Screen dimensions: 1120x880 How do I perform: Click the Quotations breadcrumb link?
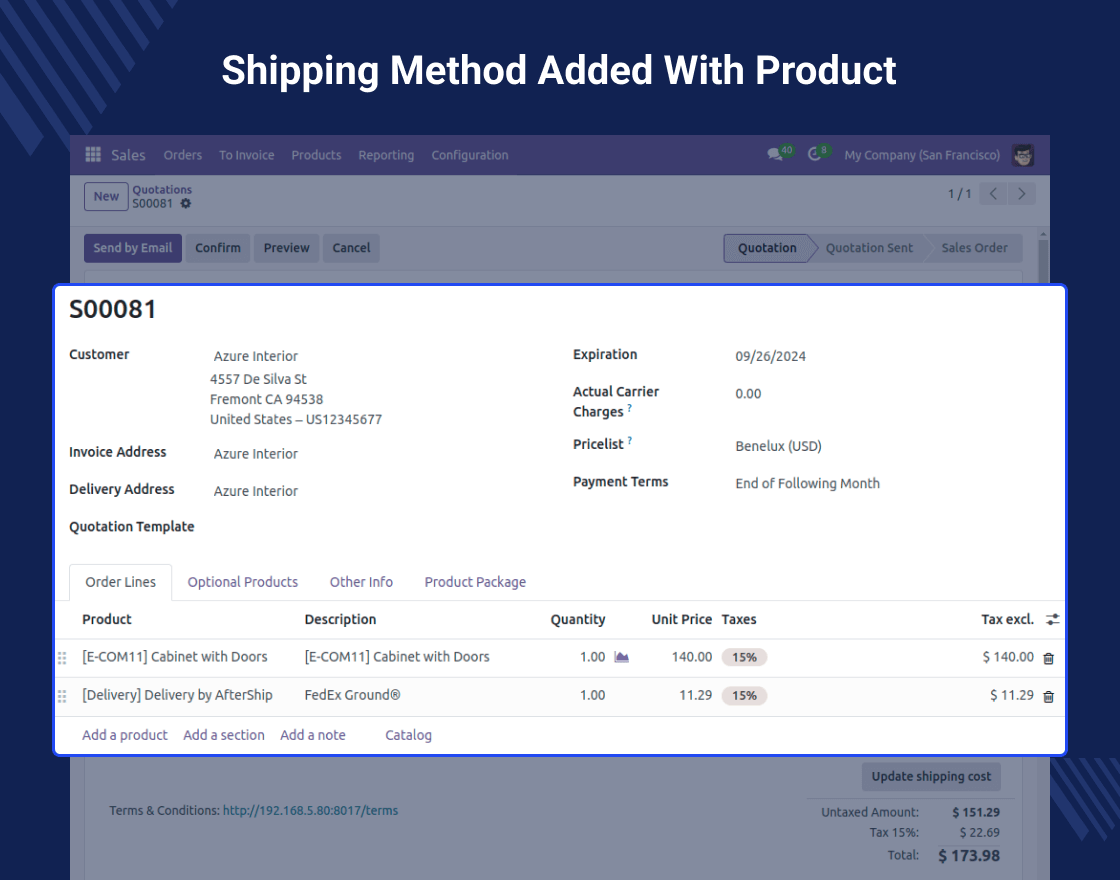(x=162, y=189)
